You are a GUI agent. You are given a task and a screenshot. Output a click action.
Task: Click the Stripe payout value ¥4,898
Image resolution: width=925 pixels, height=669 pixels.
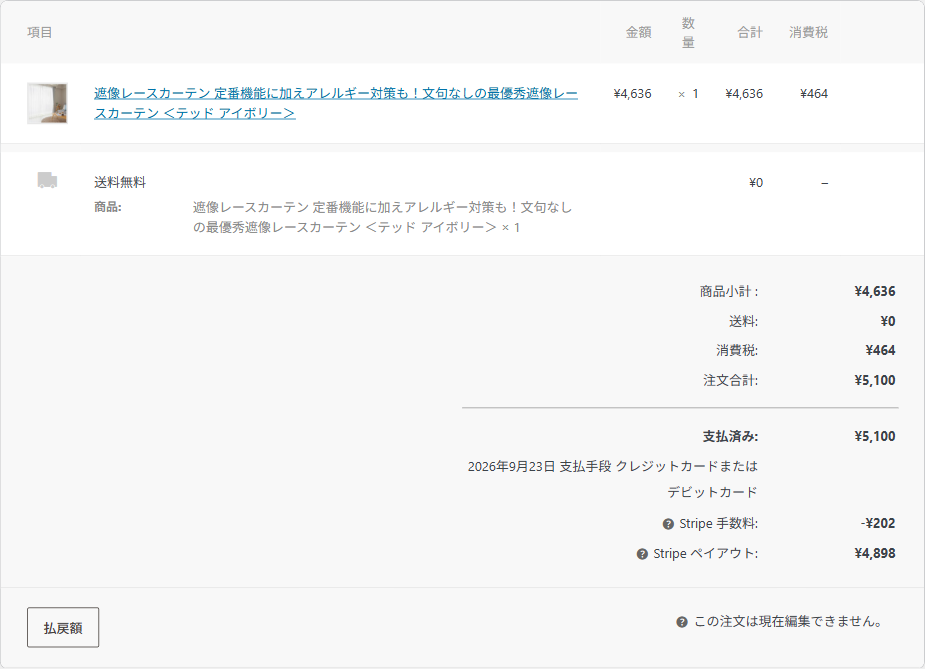875,554
